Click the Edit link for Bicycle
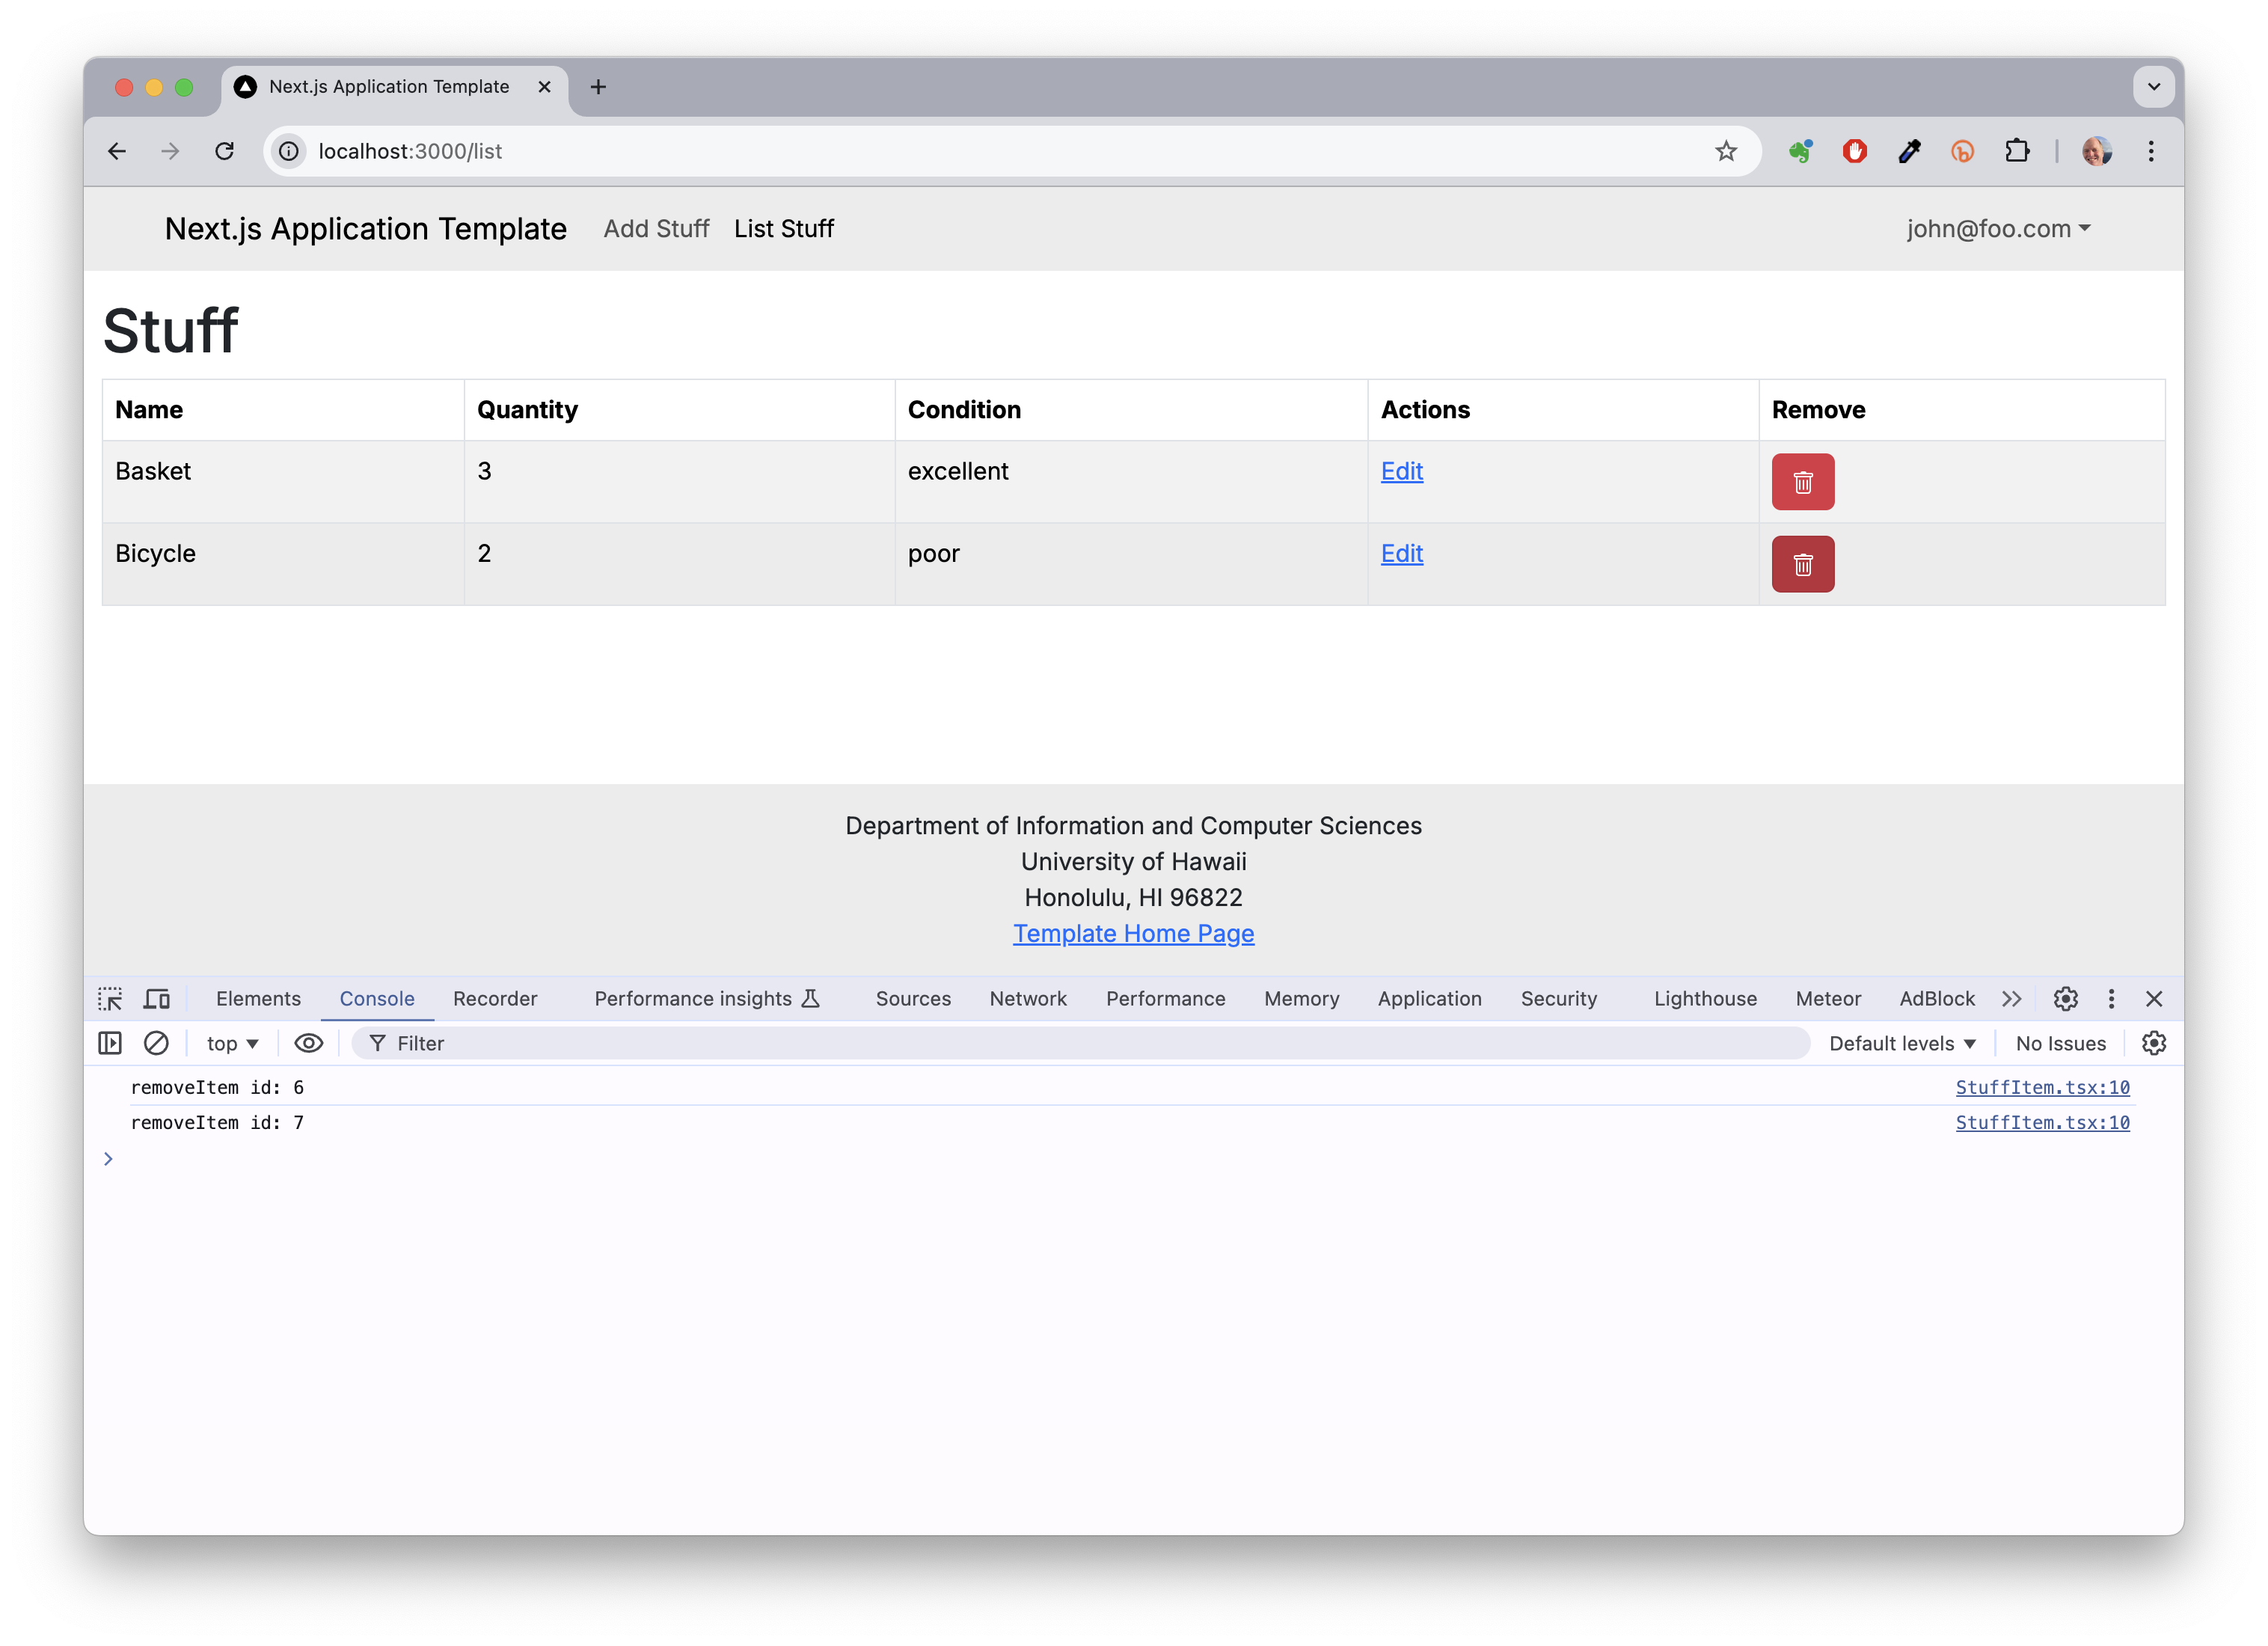Image resolution: width=2268 pixels, height=1646 pixels. [1401, 553]
